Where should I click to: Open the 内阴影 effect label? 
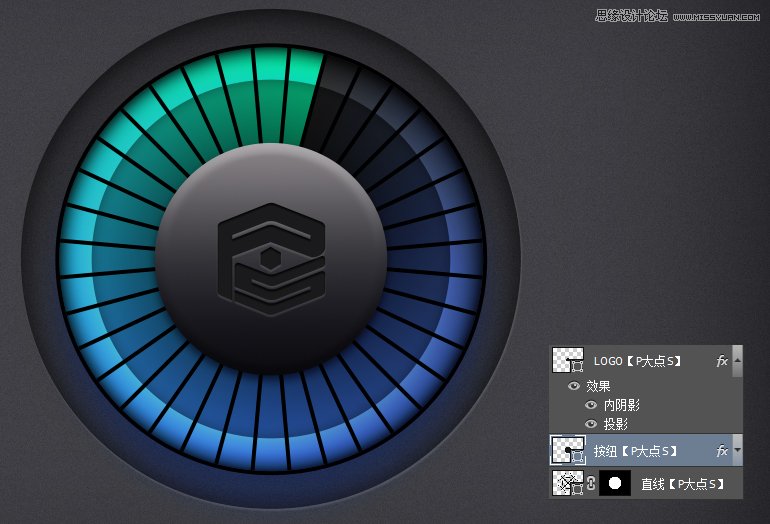pos(622,405)
